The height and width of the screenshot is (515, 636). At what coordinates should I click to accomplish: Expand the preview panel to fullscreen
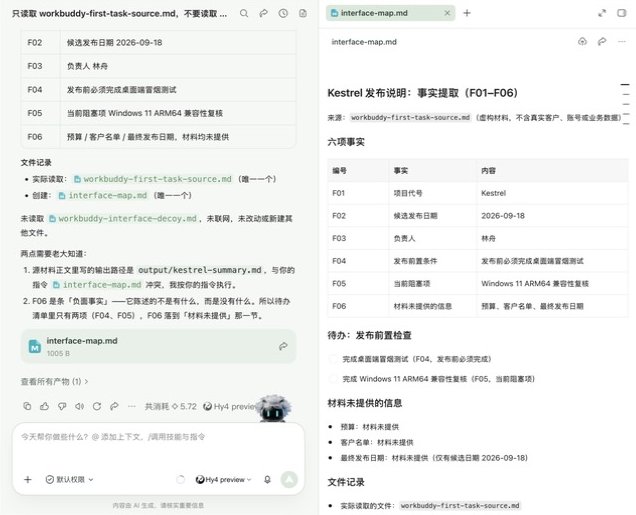(602, 13)
